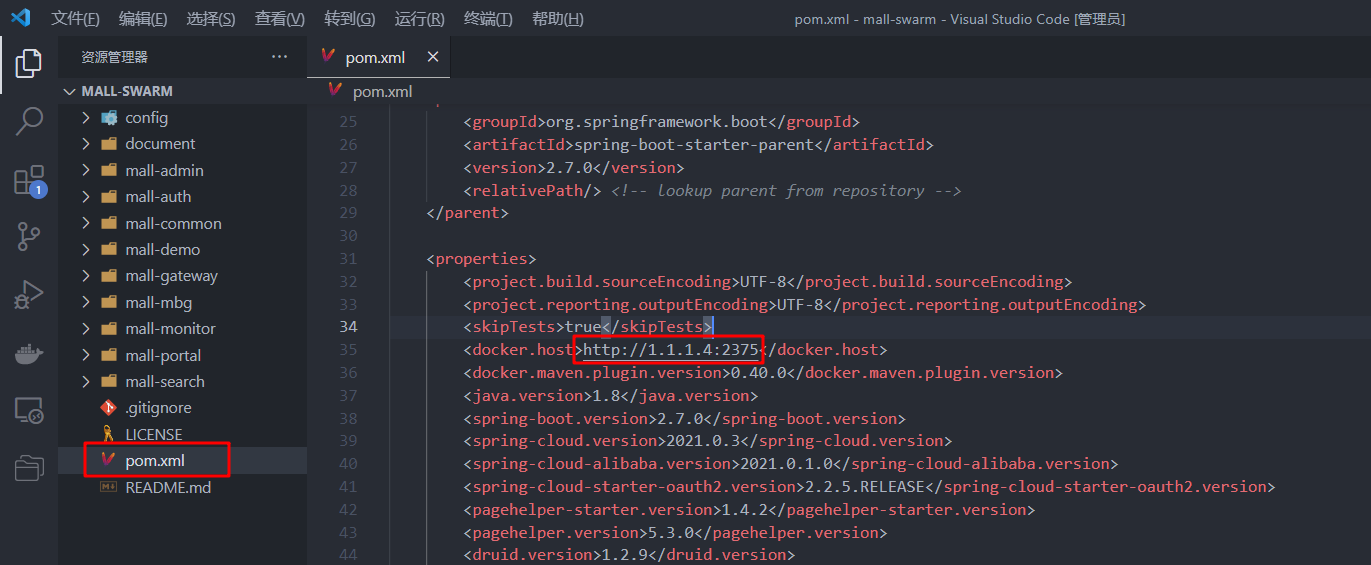Screen dimensions: 1371x565
Task: Open the project manager folders icon
Action: (x=29, y=467)
